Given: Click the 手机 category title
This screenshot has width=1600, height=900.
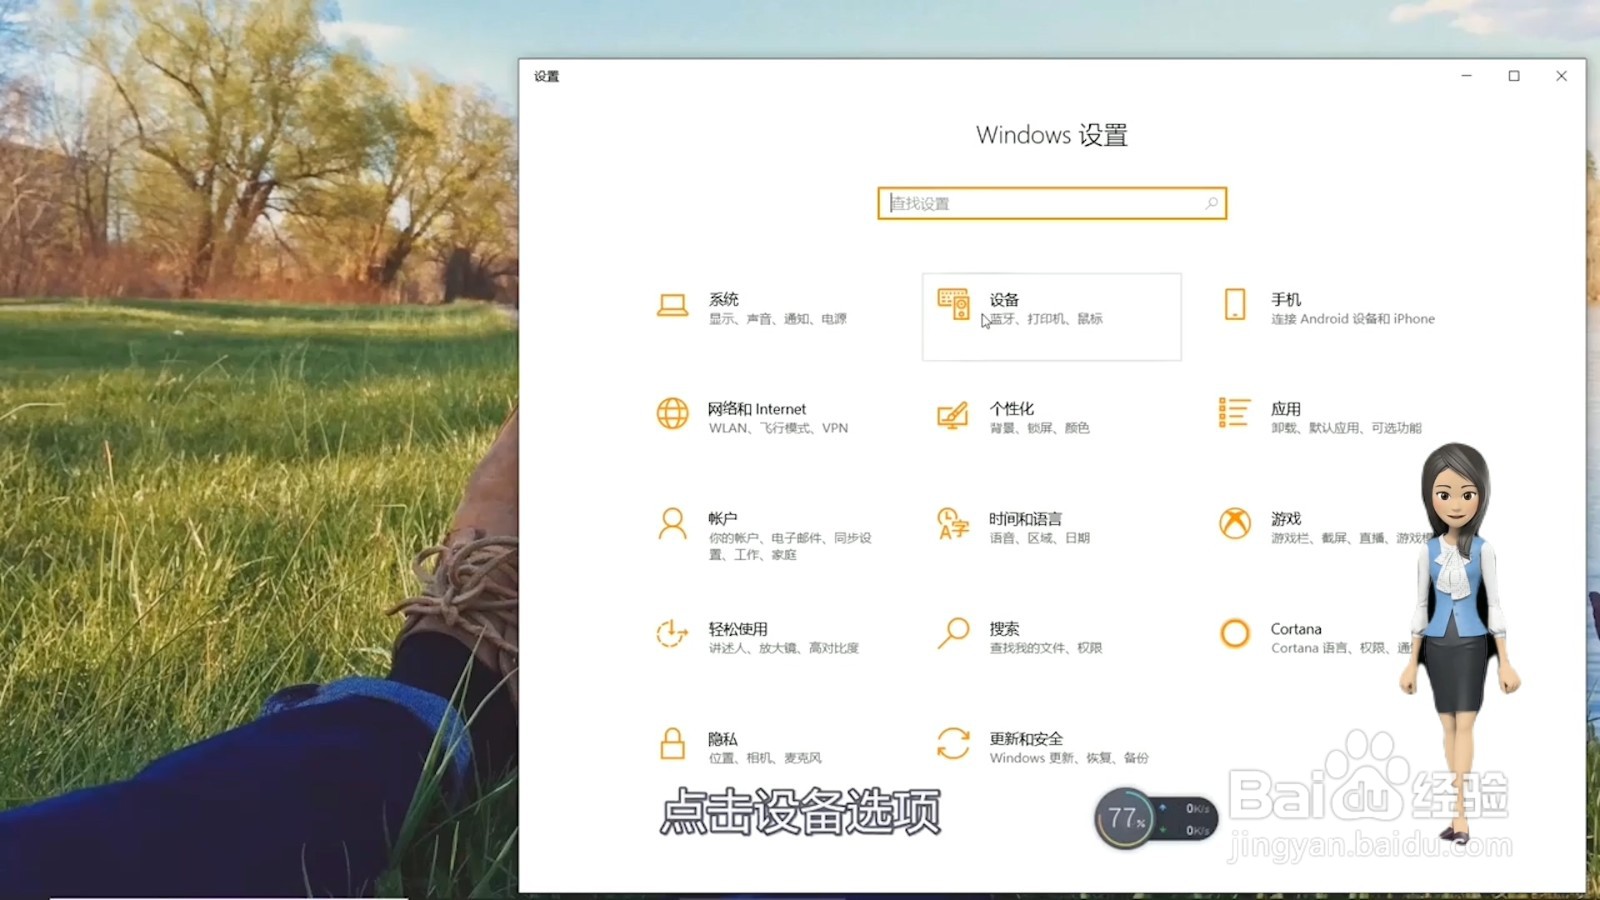Looking at the screenshot, I should click(x=1286, y=299).
